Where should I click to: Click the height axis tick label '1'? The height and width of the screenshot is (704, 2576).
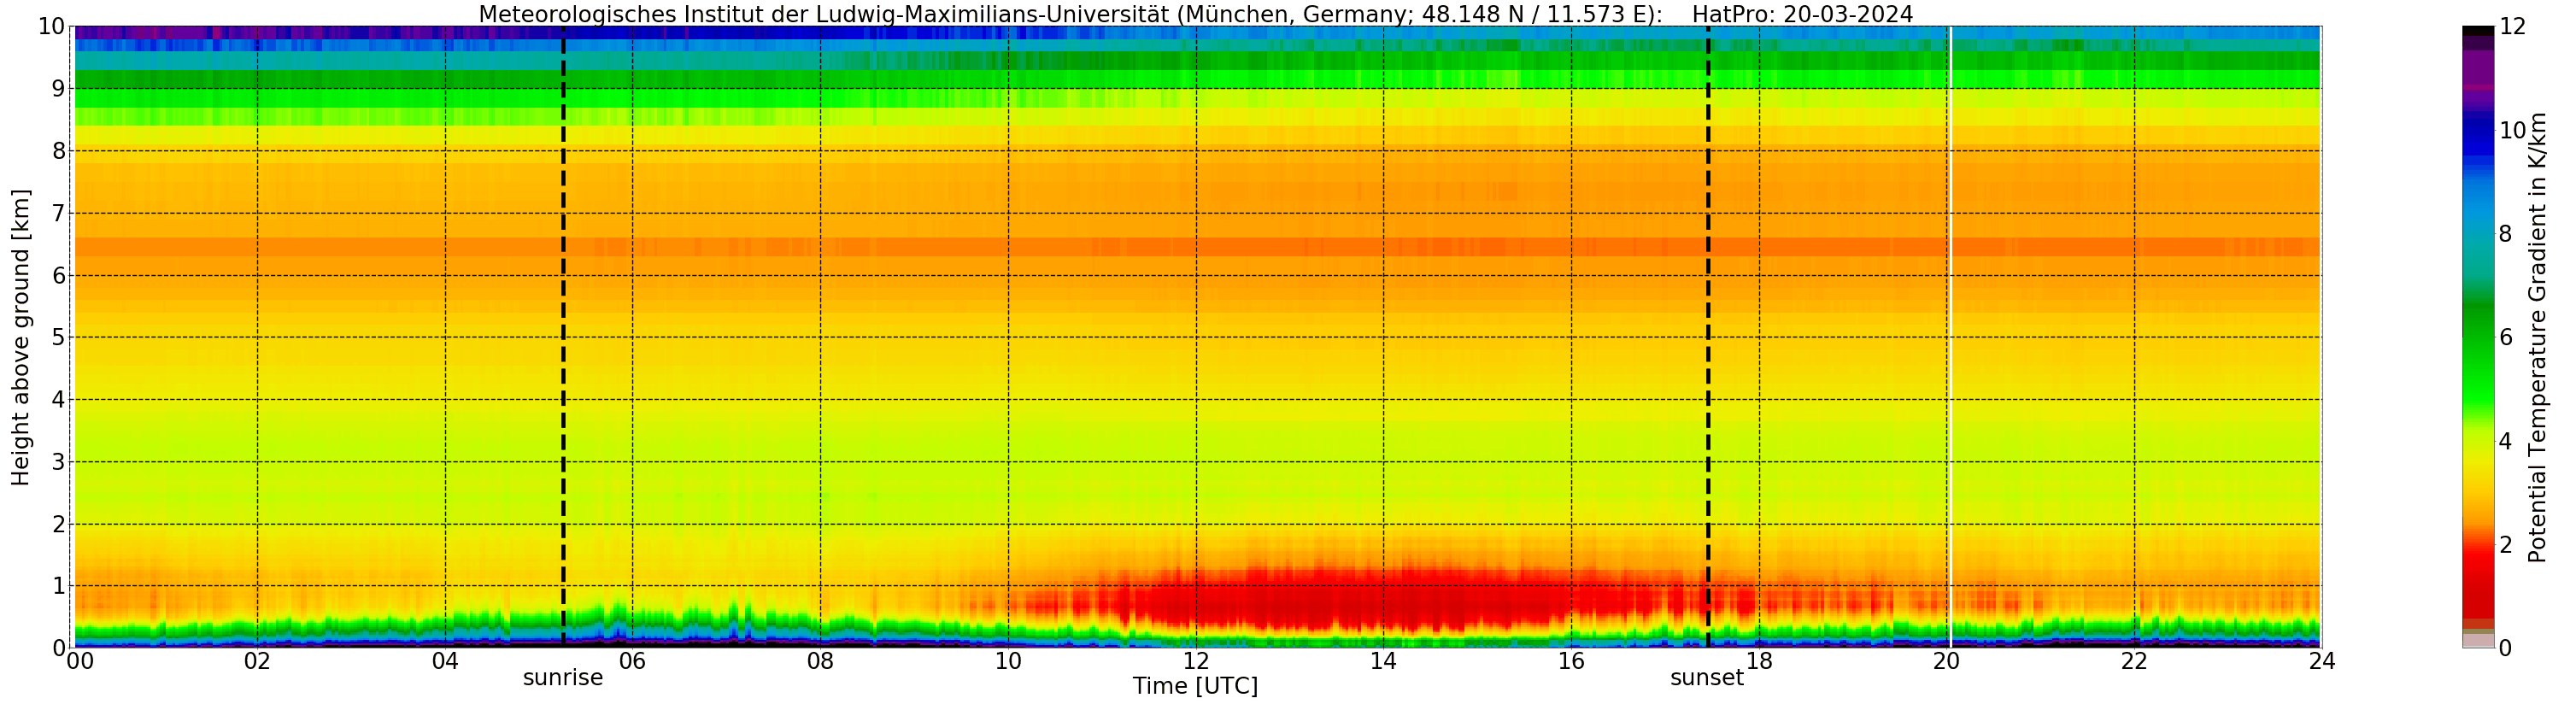click(59, 586)
